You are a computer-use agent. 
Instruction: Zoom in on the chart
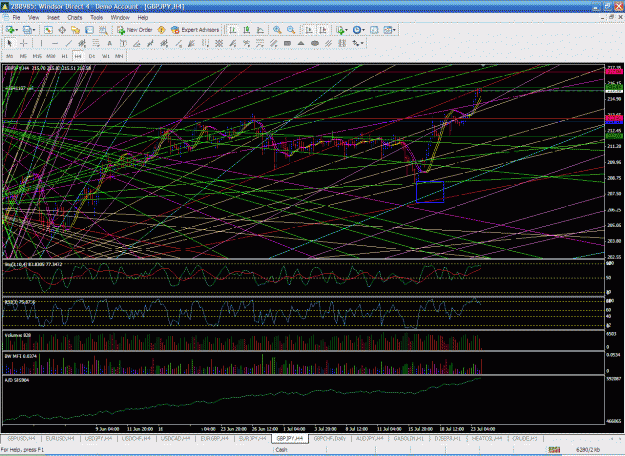(x=277, y=30)
